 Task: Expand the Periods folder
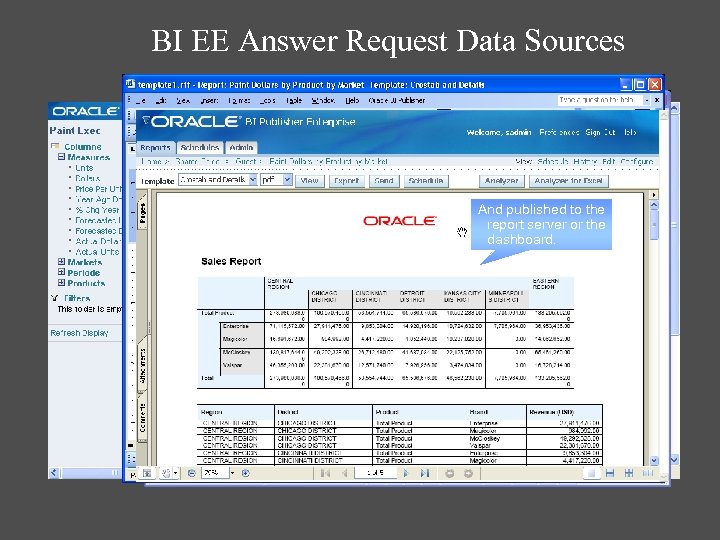pyautogui.click(x=61, y=272)
